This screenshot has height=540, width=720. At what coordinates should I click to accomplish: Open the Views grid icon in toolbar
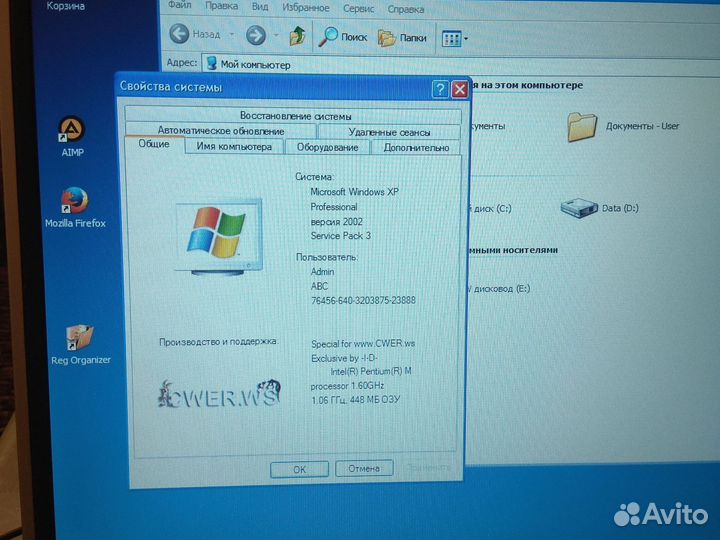(x=451, y=39)
